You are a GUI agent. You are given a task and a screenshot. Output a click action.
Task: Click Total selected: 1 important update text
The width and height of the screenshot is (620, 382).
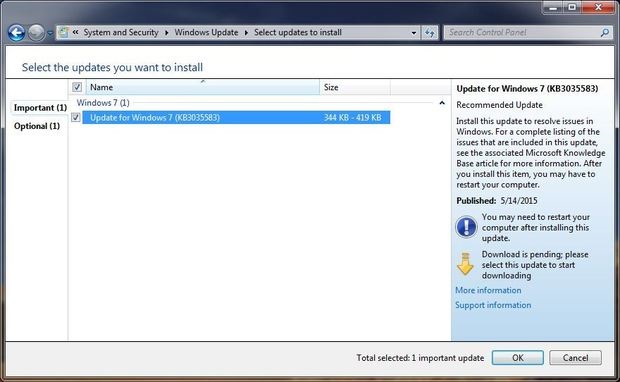tap(420, 358)
